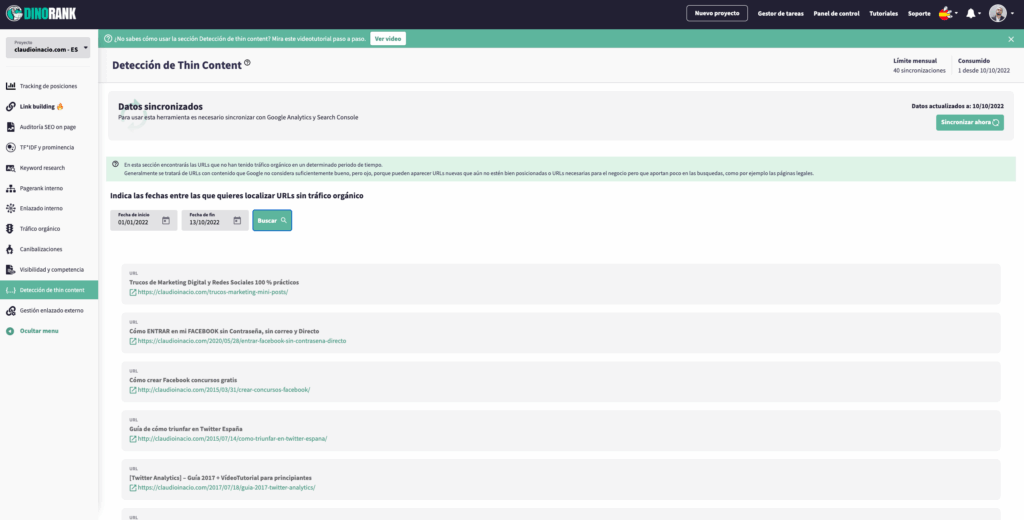Click the Spanish flag language icon
The height and width of the screenshot is (520, 1024).
point(945,13)
